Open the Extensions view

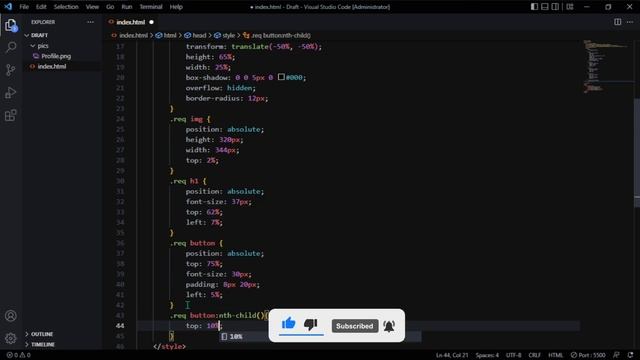coord(11,116)
